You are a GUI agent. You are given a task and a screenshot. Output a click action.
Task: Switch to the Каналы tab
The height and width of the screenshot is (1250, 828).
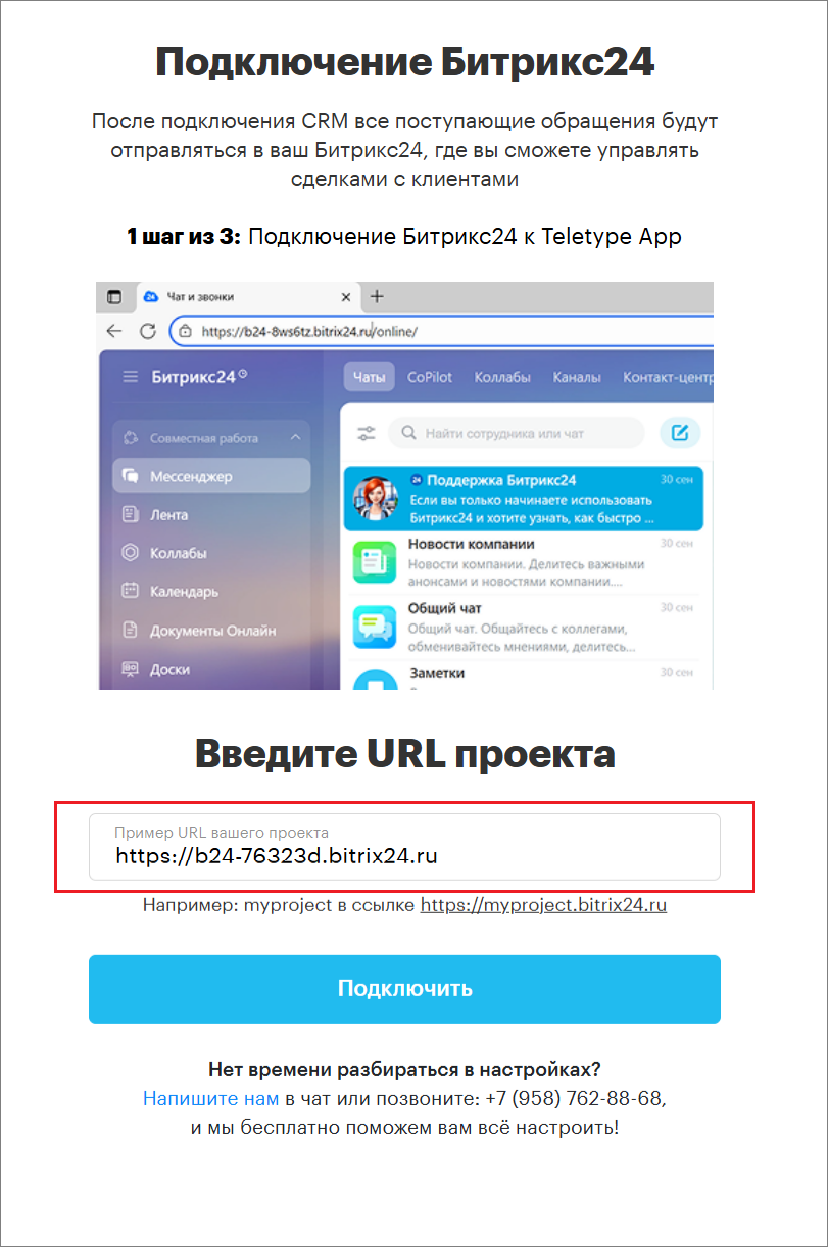(x=577, y=377)
